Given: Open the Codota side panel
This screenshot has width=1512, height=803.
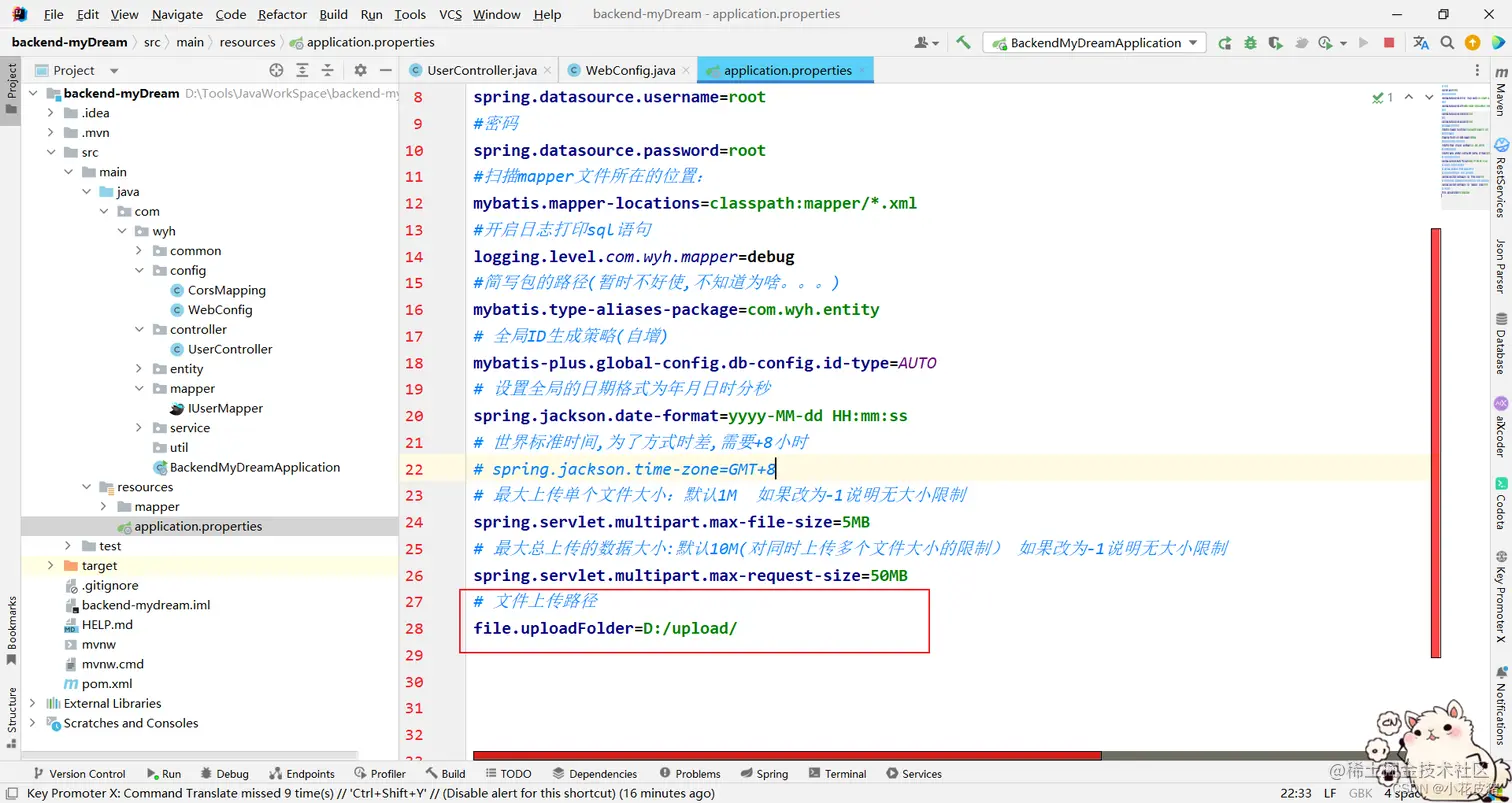Looking at the screenshot, I should point(1500,504).
